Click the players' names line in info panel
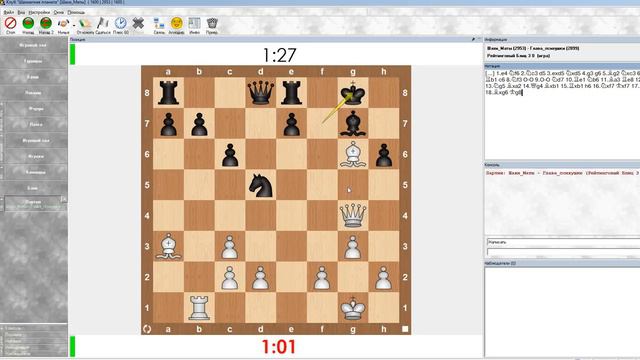 pyautogui.click(x=533, y=48)
